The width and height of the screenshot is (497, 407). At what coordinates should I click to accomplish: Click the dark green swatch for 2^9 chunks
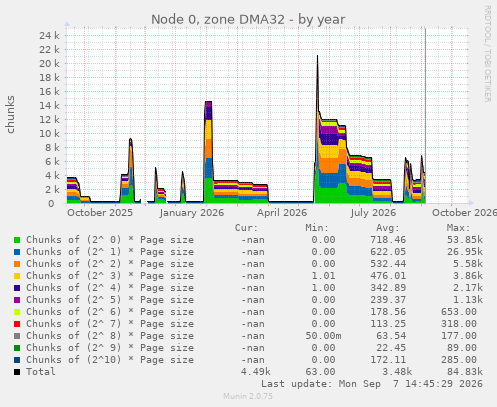[17, 348]
